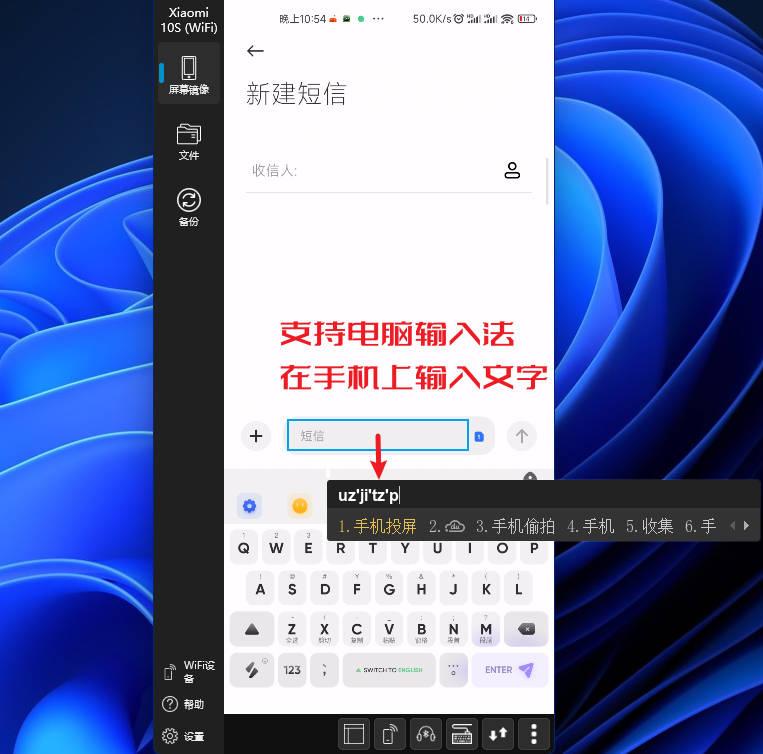The height and width of the screenshot is (754, 763).
Task: Open the 文件 files section
Action: click(188, 141)
